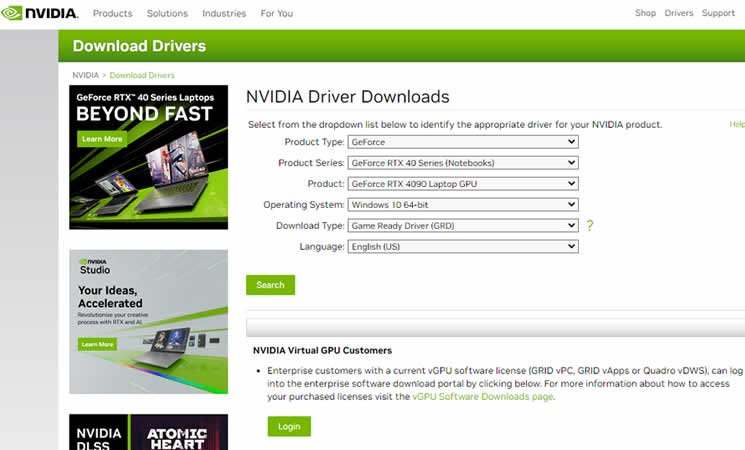The image size is (745, 450).
Task: Click Learn More on RTX 40 Series banner
Action: 102,139
